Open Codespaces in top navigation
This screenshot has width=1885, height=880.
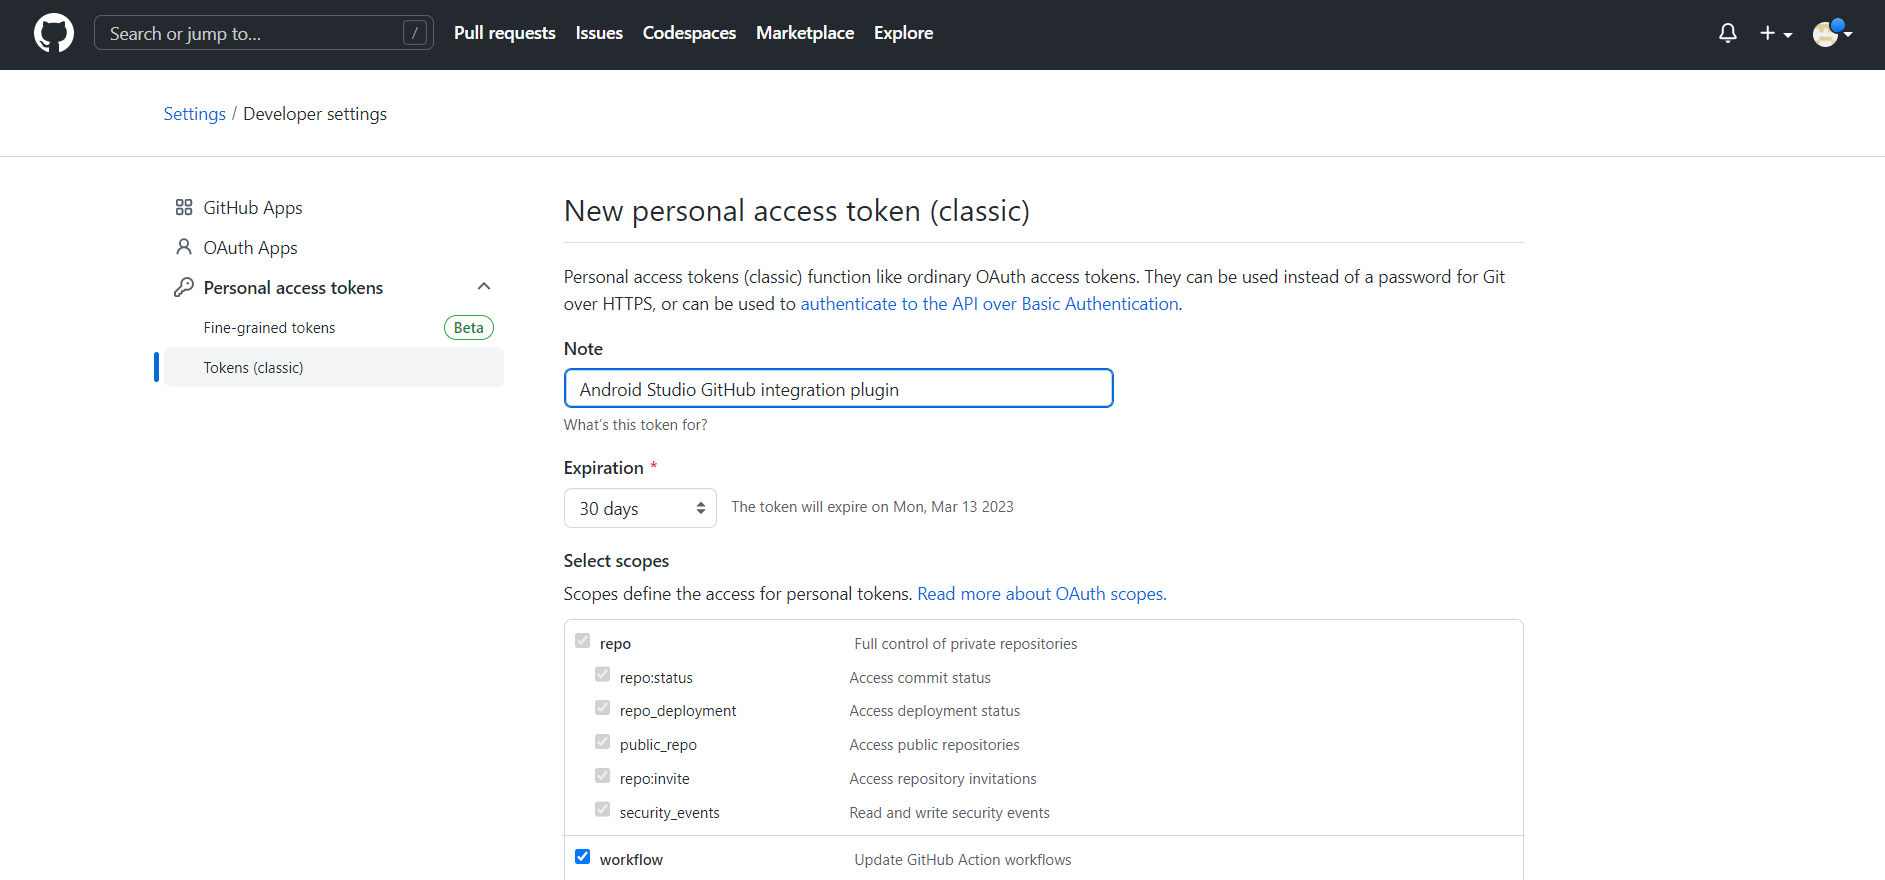tap(689, 33)
